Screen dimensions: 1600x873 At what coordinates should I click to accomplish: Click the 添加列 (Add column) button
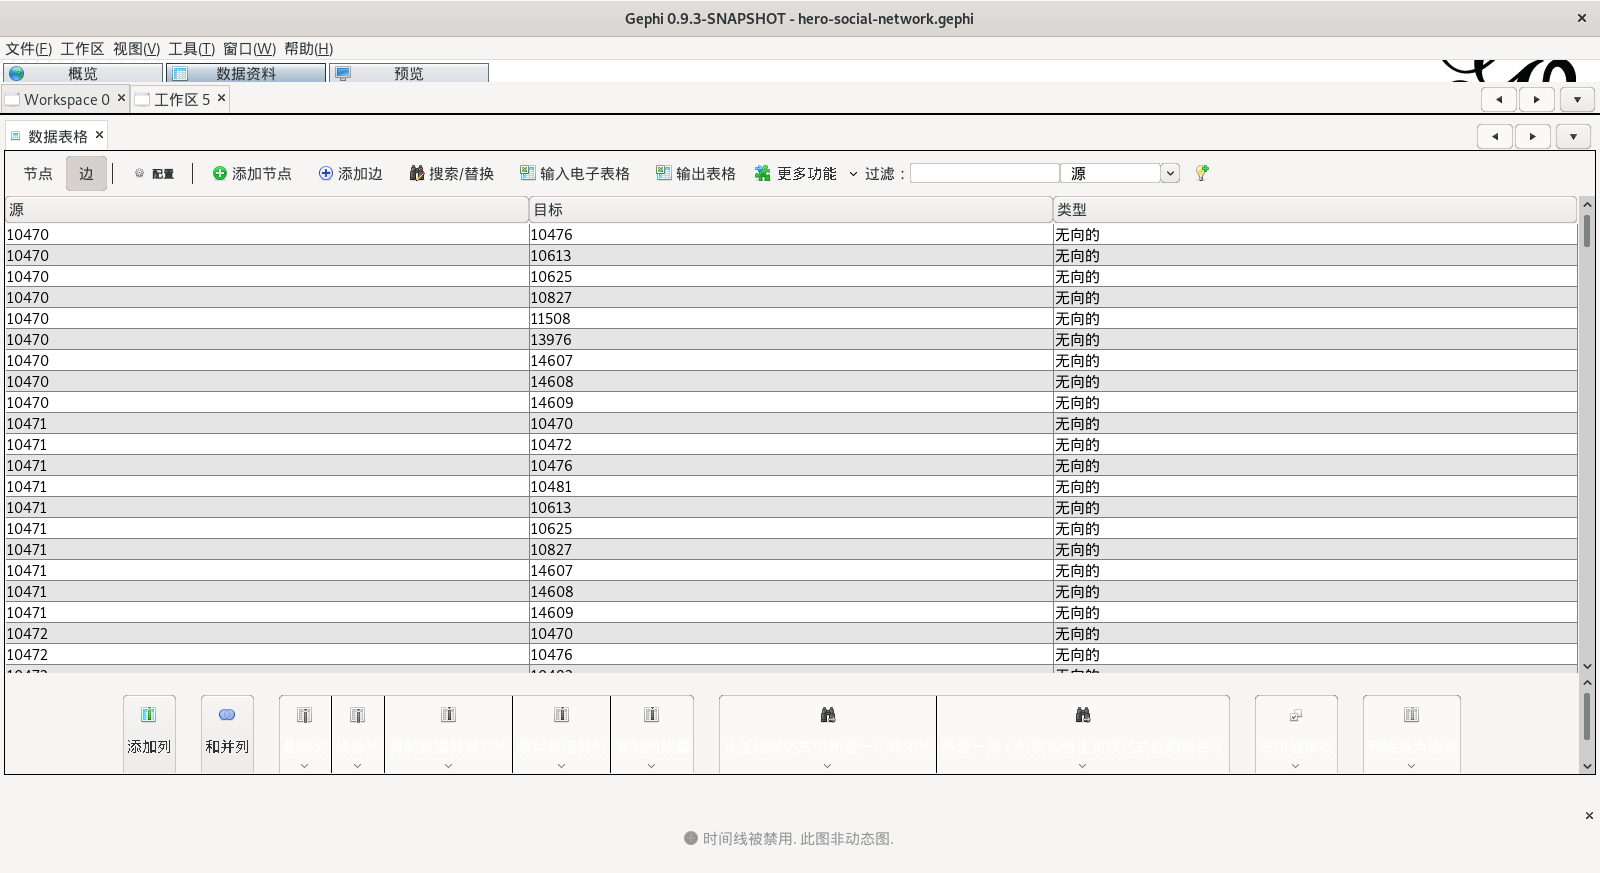(149, 733)
